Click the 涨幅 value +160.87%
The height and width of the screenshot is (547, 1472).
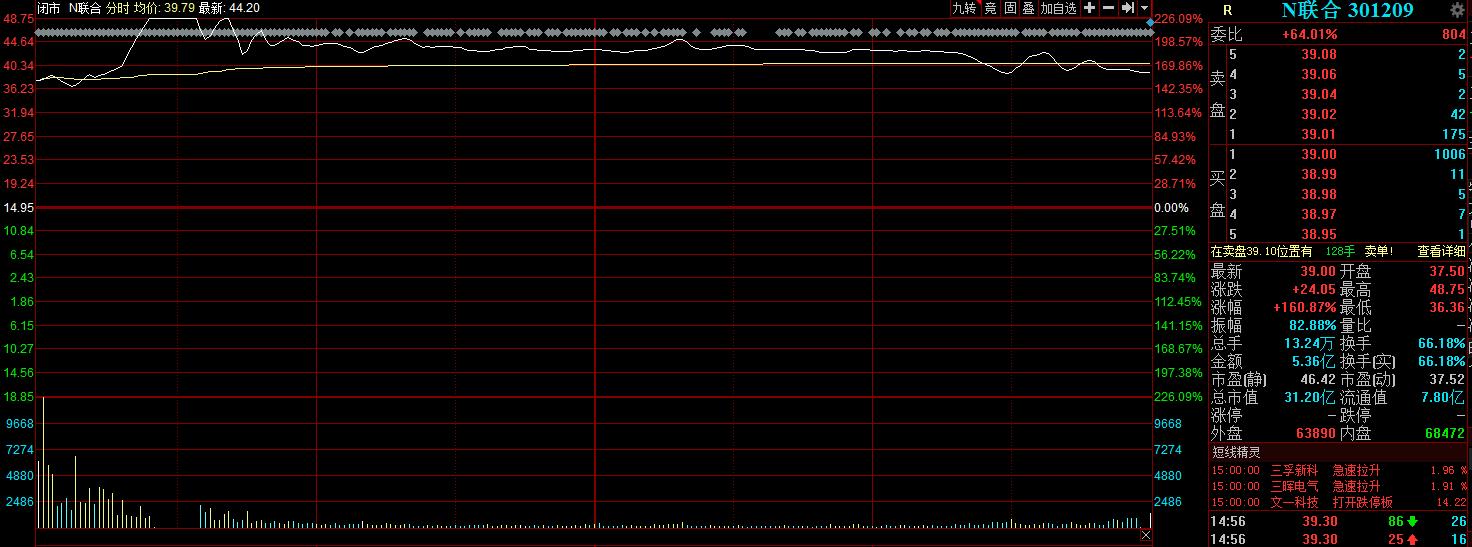pyautogui.click(x=1305, y=307)
